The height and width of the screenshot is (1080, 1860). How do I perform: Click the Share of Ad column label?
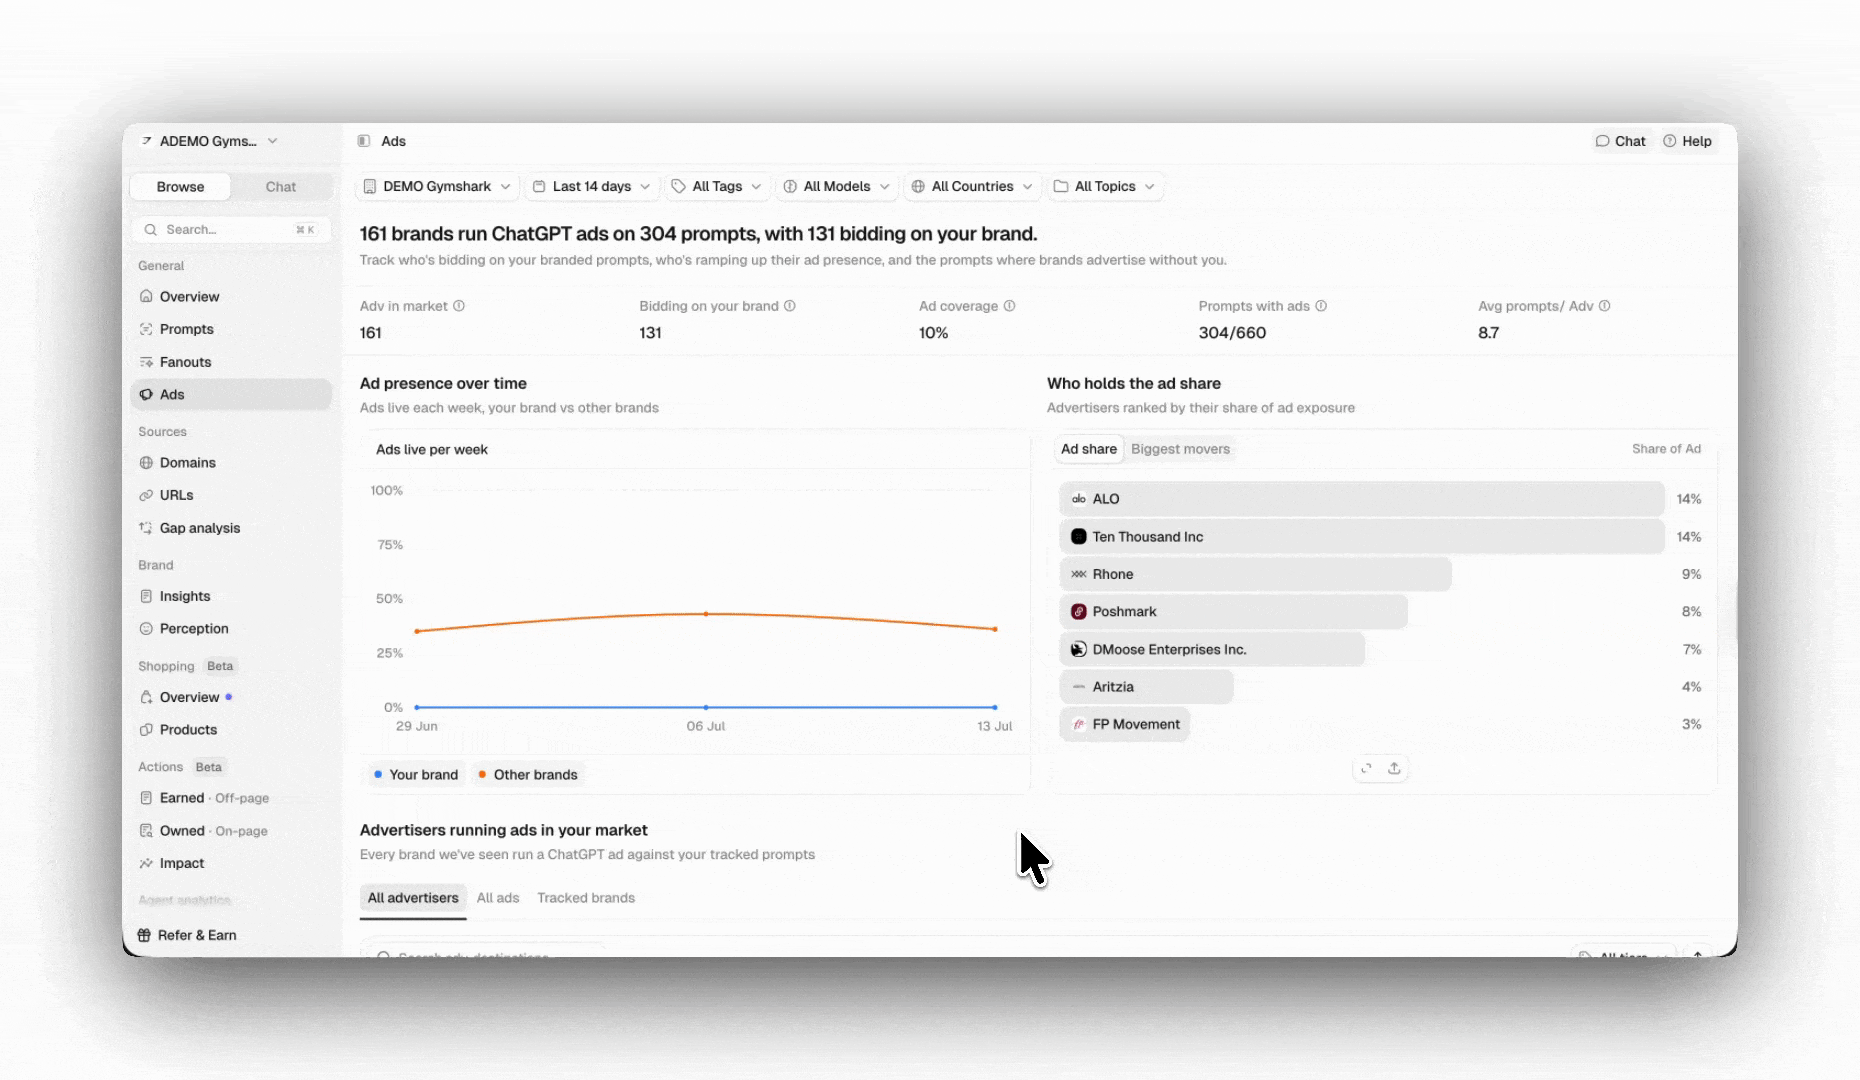pyautogui.click(x=1666, y=449)
